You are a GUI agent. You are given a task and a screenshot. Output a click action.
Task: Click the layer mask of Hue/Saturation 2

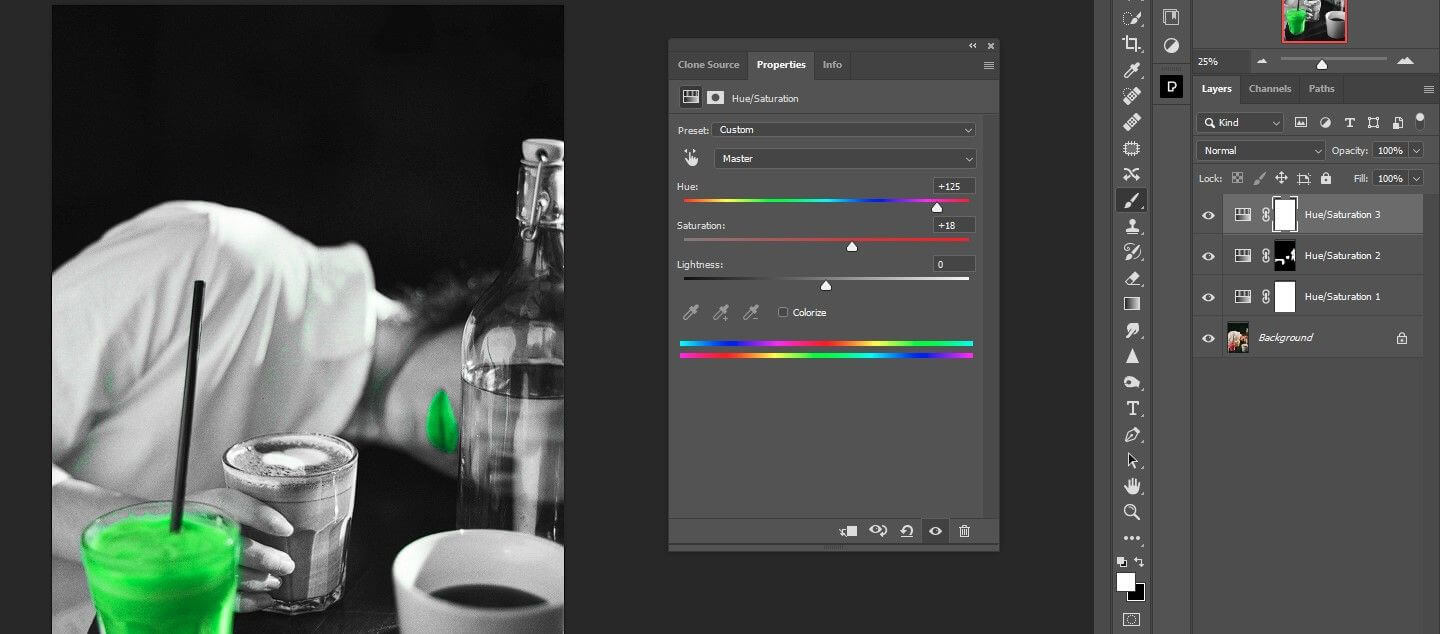(x=1285, y=255)
